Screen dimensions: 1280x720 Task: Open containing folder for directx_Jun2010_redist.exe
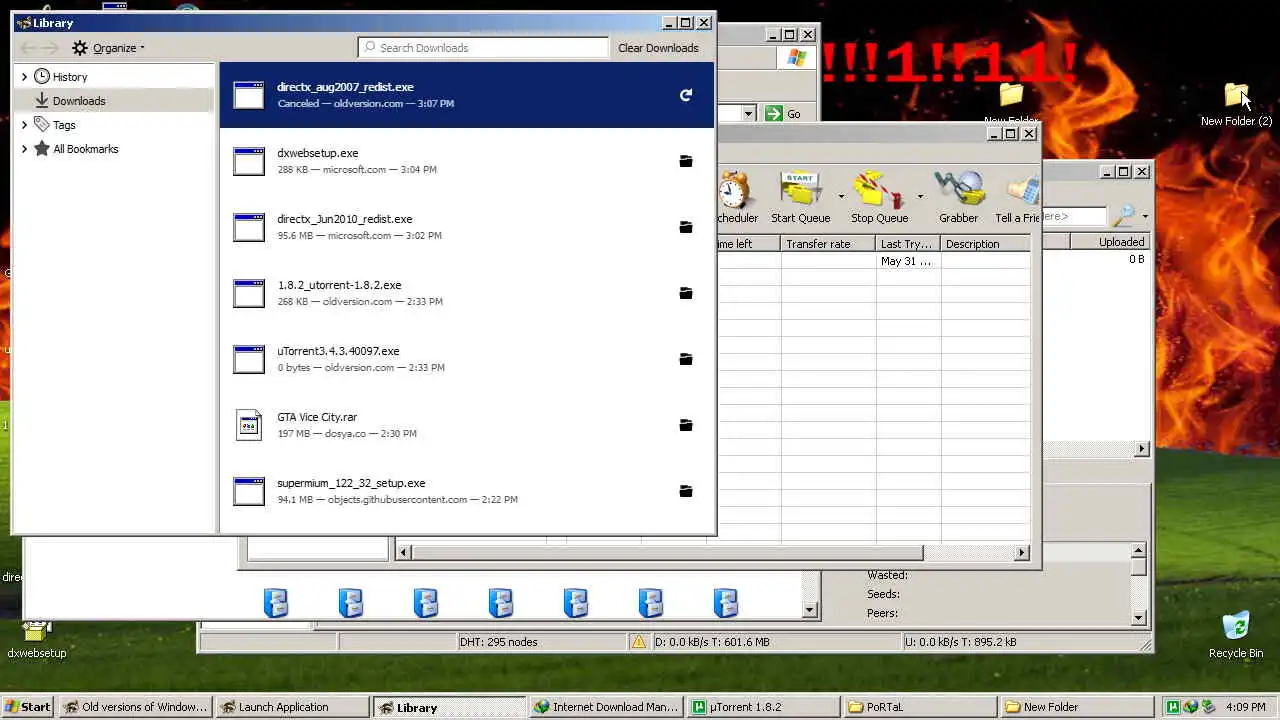coord(686,227)
